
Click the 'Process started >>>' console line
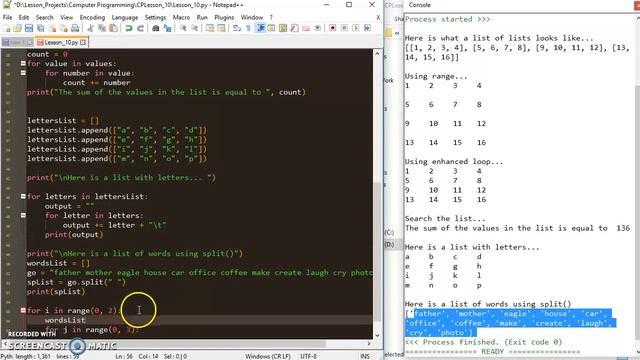coord(447,19)
